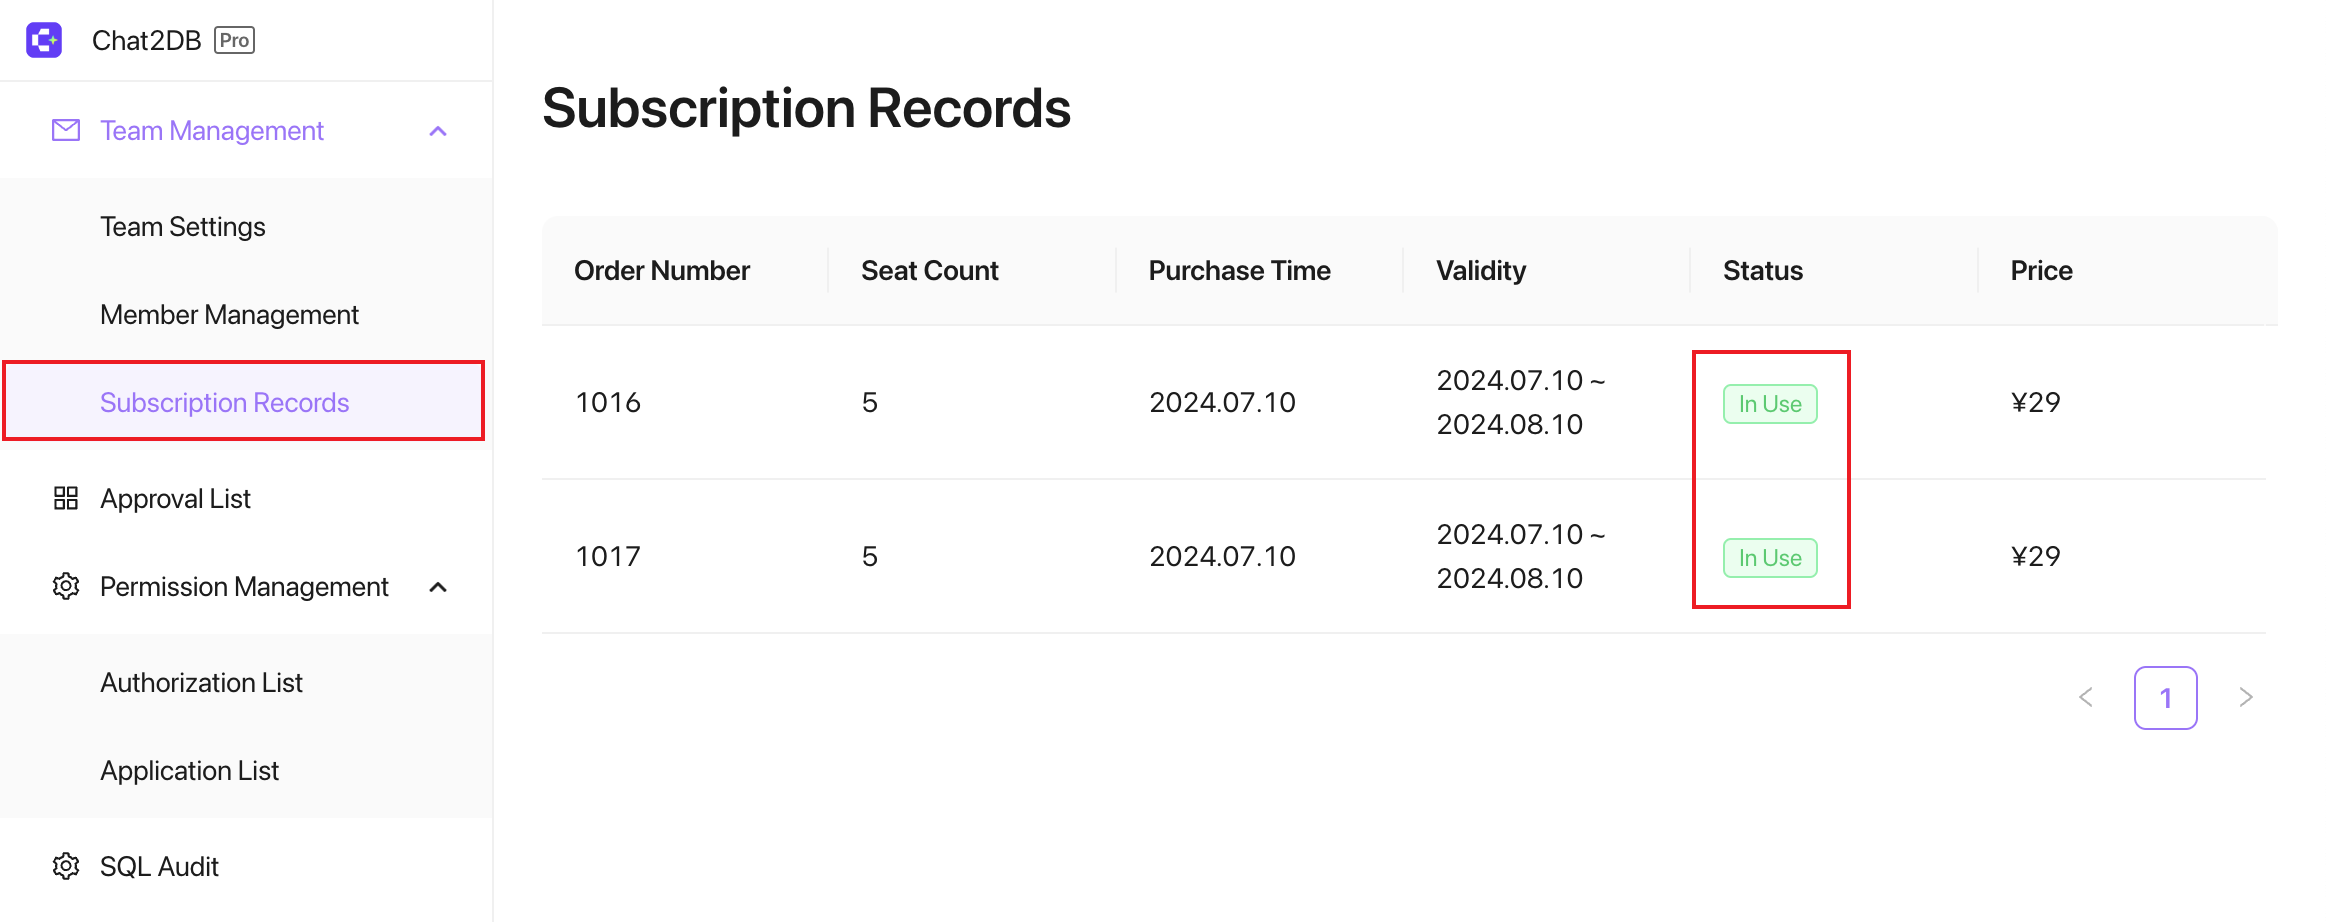Open Team Settings in the sidebar
The image size is (2326, 922).
183,227
